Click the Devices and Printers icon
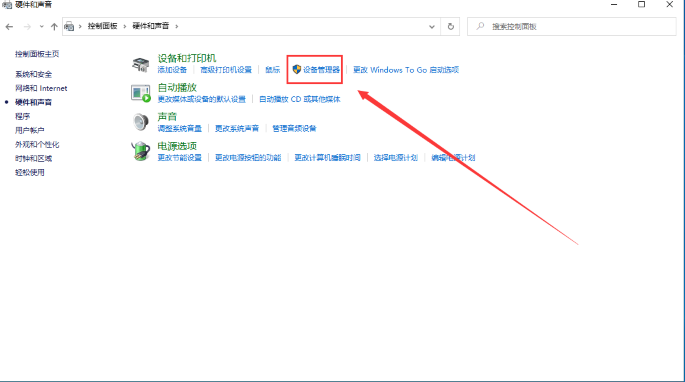685x382 pixels. point(141,65)
